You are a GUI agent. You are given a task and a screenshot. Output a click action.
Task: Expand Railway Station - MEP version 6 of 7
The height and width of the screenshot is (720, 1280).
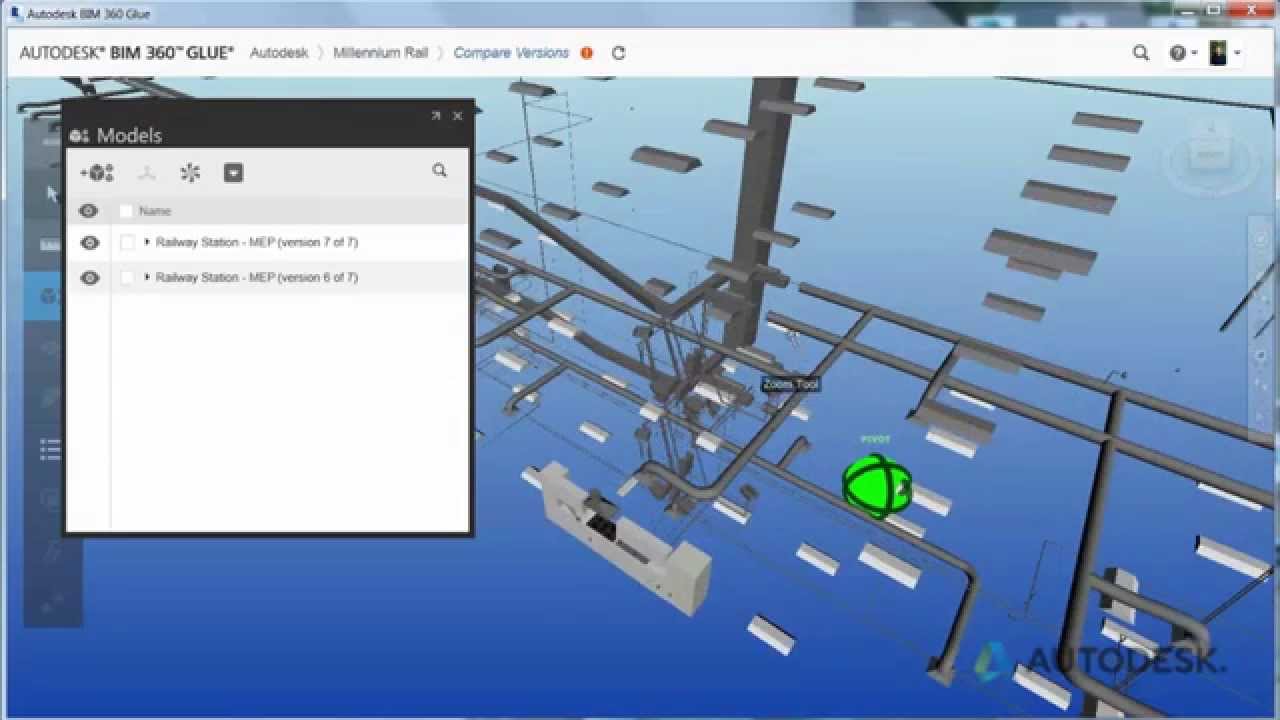[x=147, y=277]
